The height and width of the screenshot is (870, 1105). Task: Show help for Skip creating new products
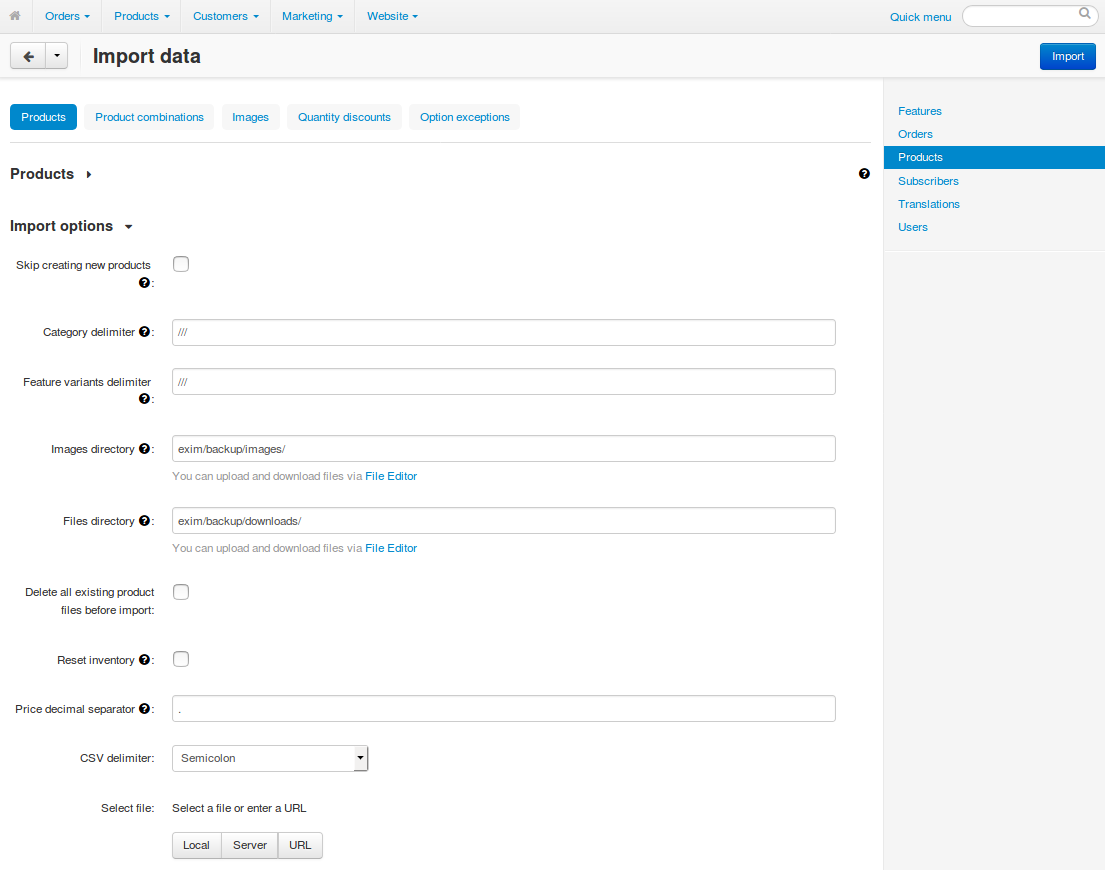[x=144, y=282]
